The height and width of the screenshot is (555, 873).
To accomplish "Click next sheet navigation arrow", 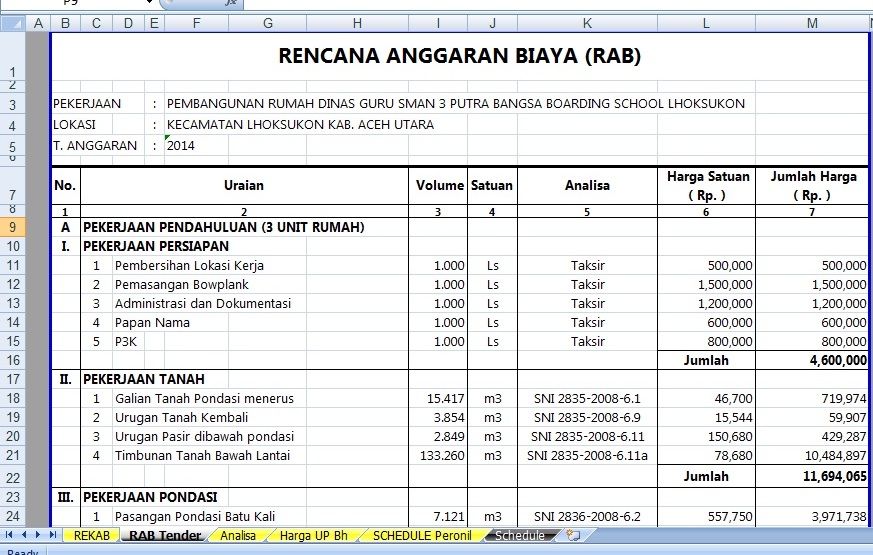I will pos(38,535).
